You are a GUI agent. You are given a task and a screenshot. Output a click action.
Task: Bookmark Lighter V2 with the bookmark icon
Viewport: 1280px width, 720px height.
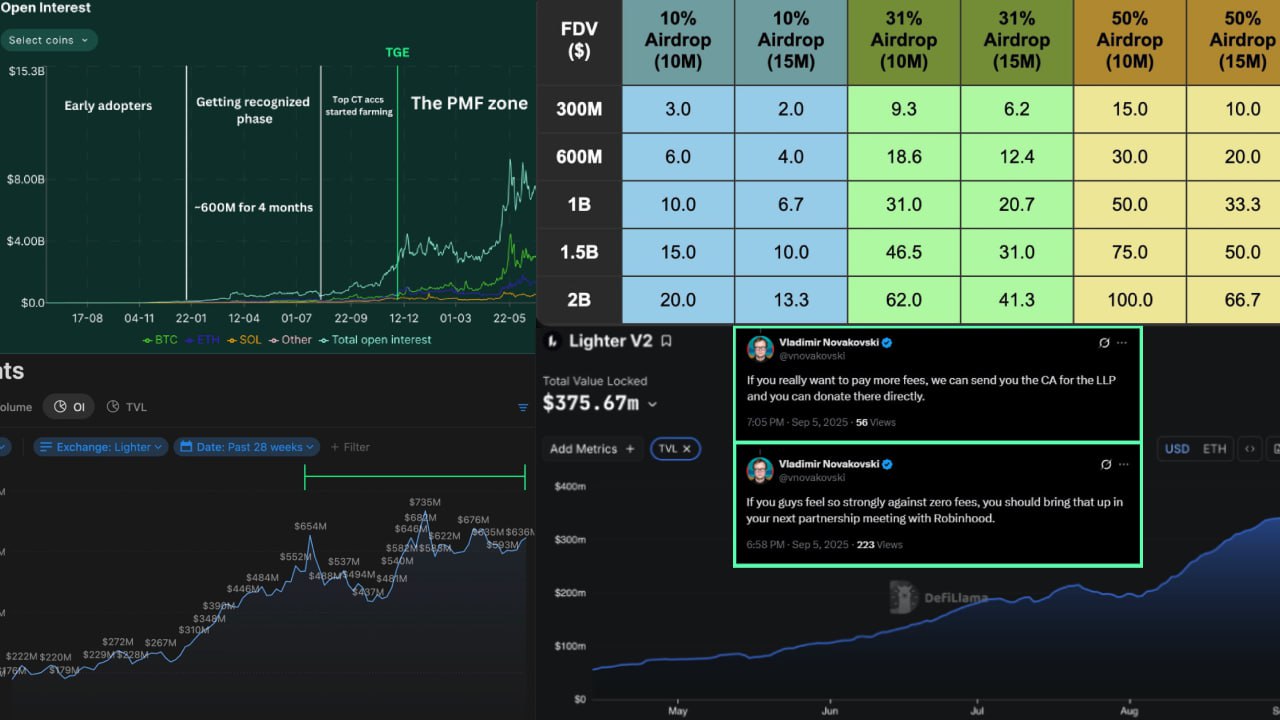[x=666, y=341]
